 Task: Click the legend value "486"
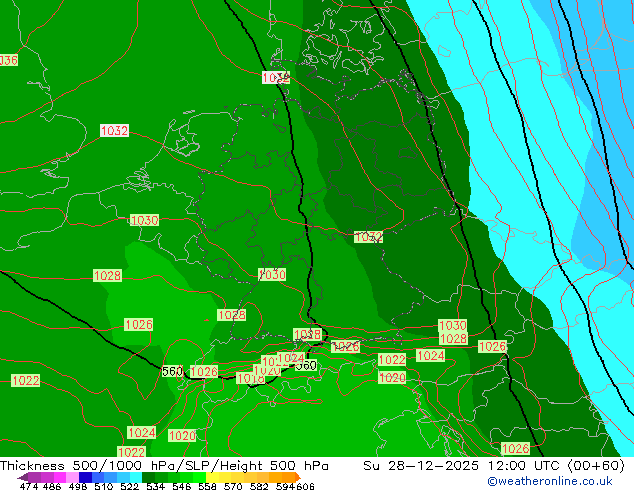(x=52, y=486)
